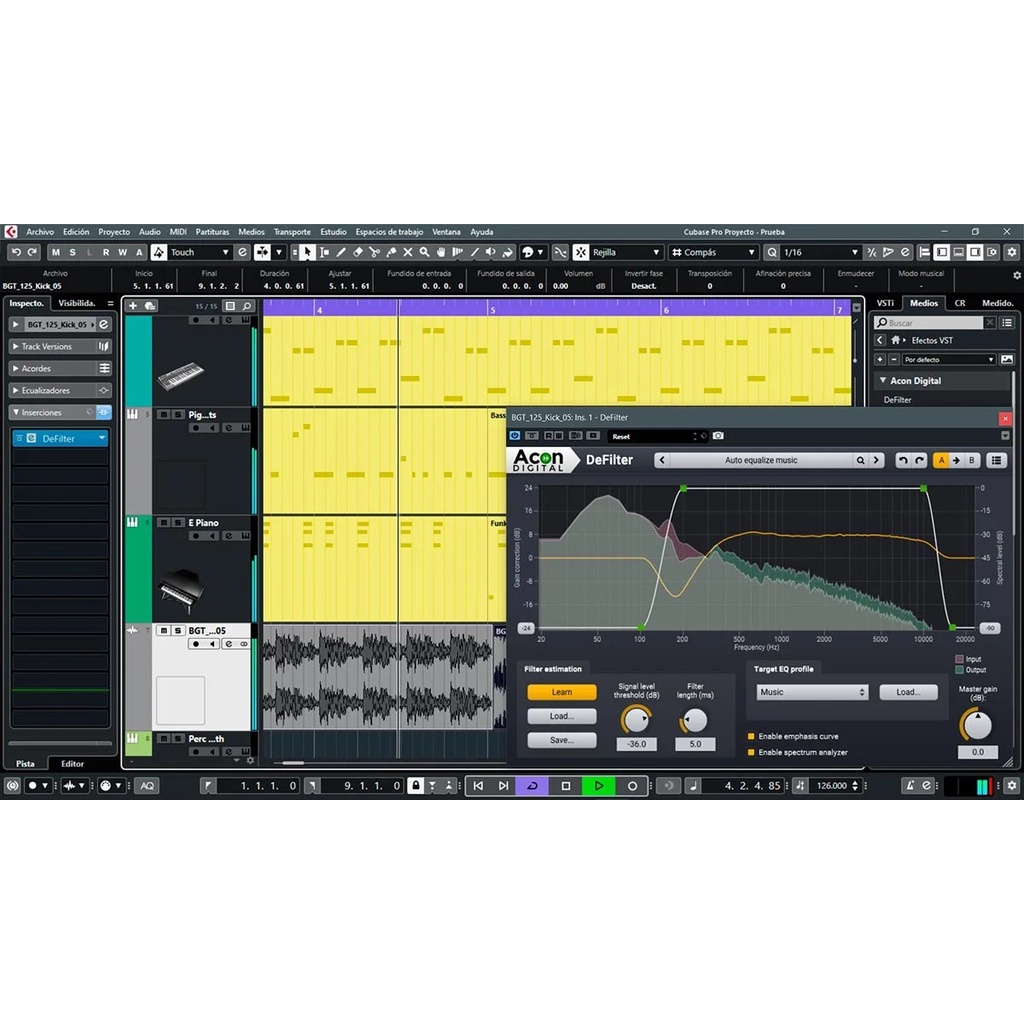Viewport: 1024px width, 1024px height.
Task: Toggle the purple Cycle loop button
Action: click(532, 786)
